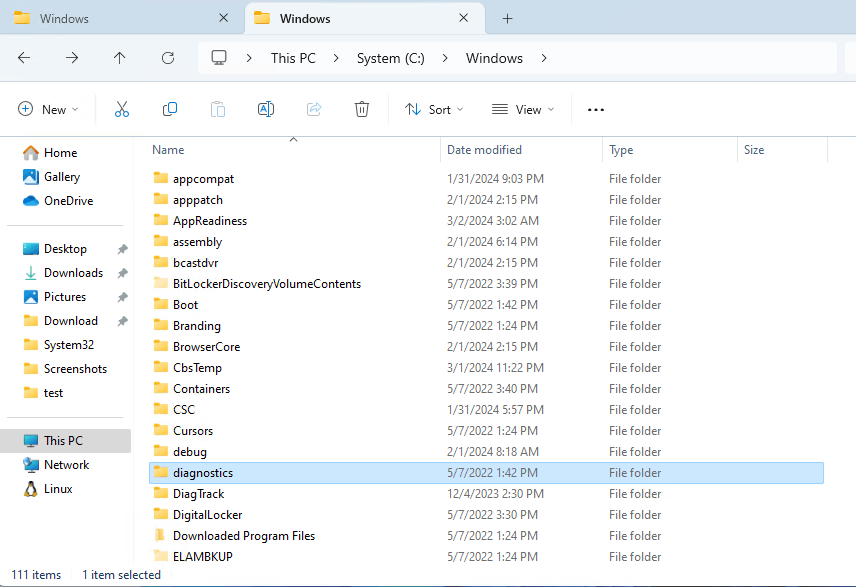
Task: Click the Cut scissors icon
Action: tap(122, 109)
